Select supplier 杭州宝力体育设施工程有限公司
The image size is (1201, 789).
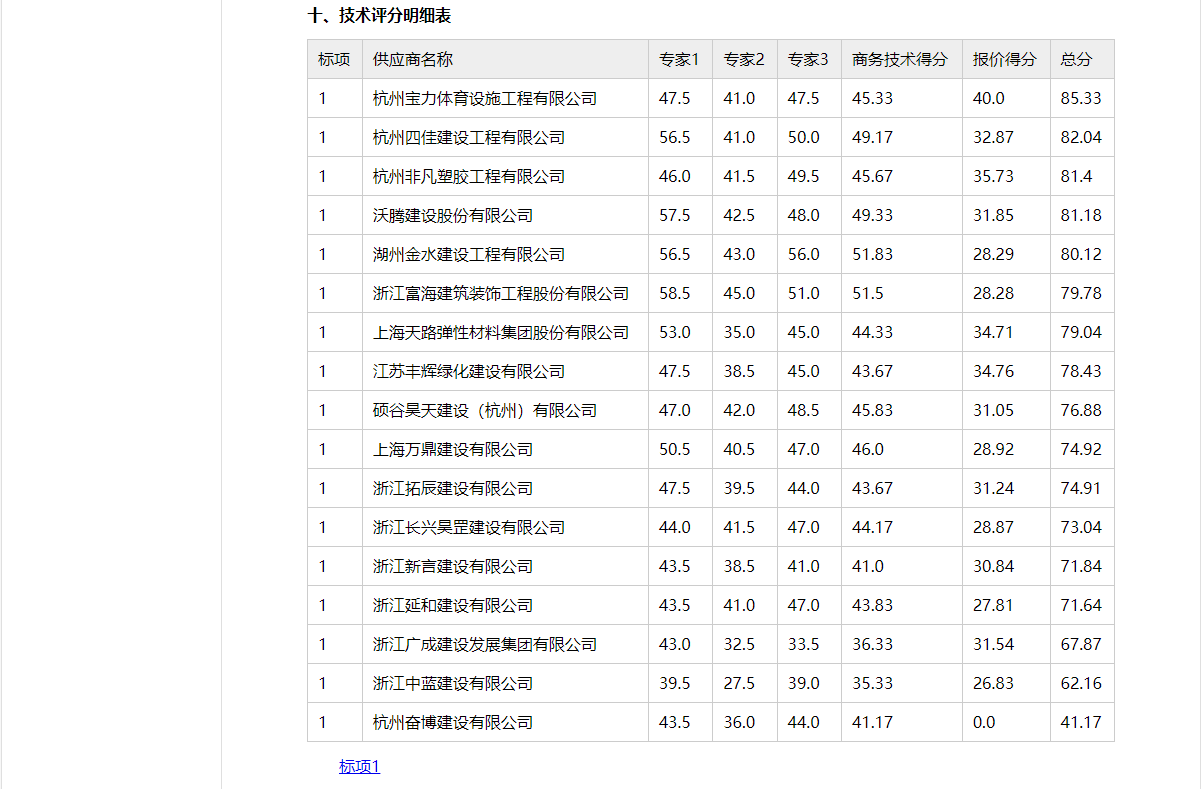(x=484, y=98)
